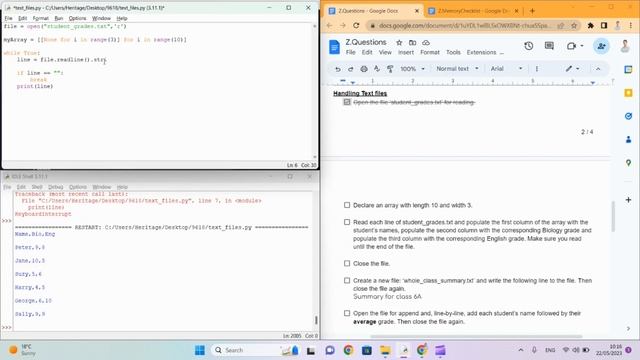Image resolution: width=640 pixels, height=360 pixels.
Task: Open Extensions menu in Google Docs
Action: coord(481,53)
